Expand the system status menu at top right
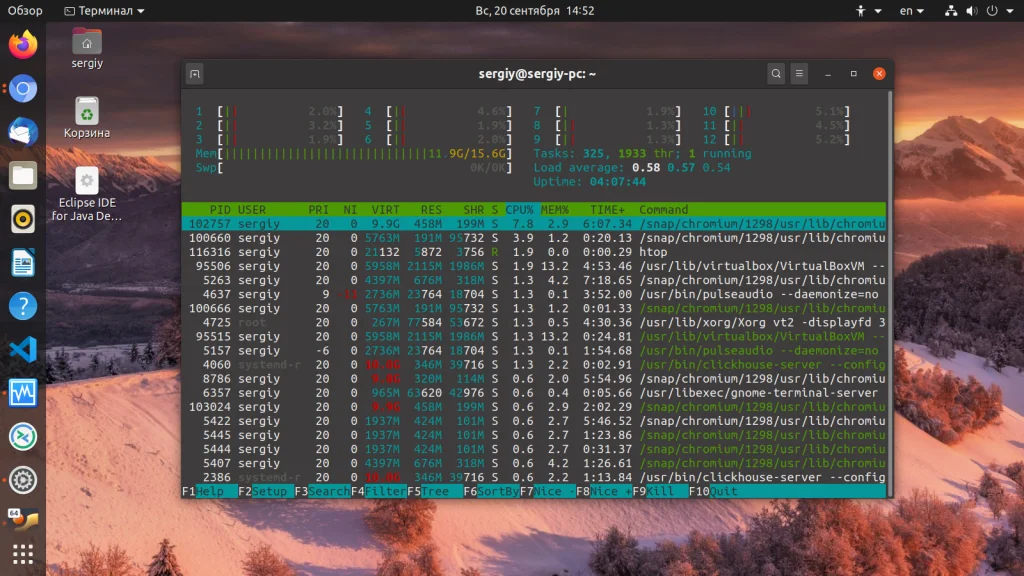This screenshot has width=1024, height=576. (980, 11)
